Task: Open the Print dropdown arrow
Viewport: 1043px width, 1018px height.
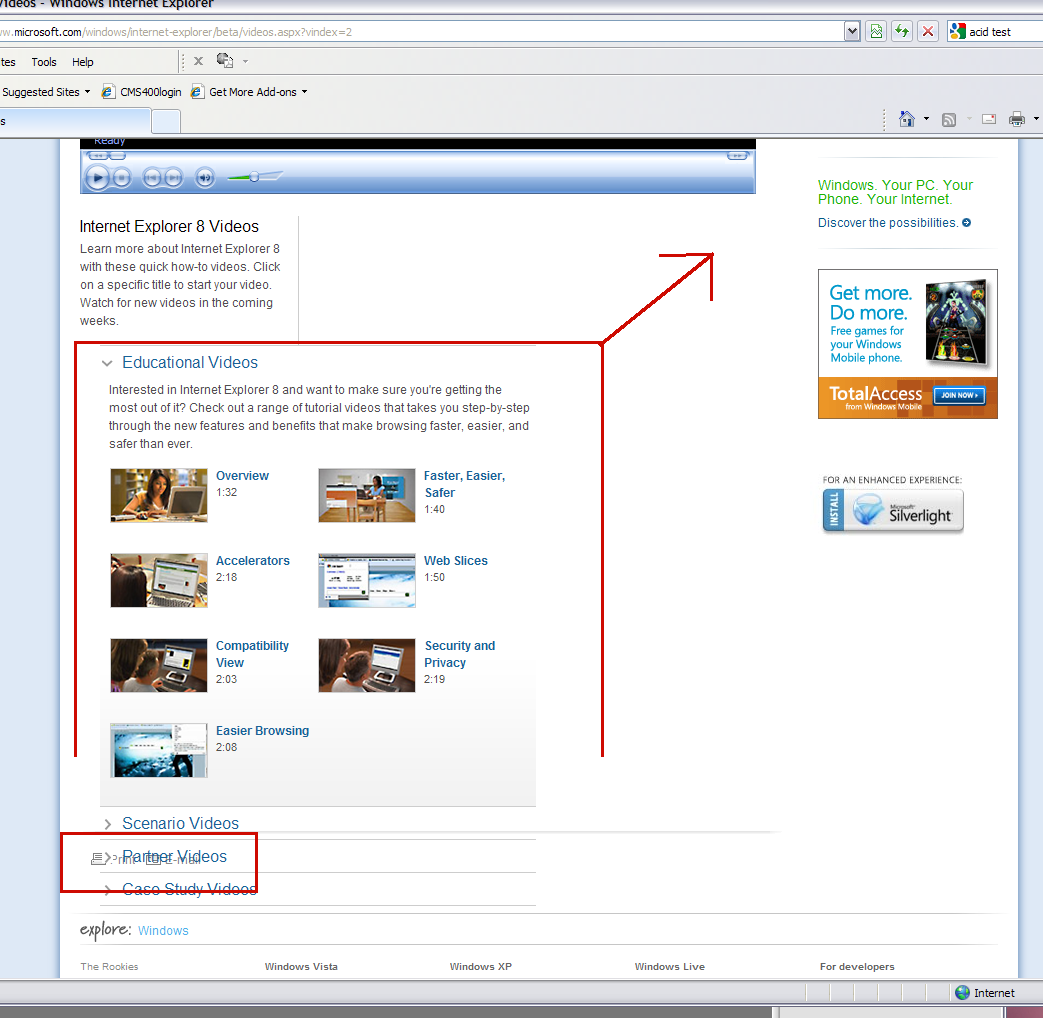Action: pos(1036,119)
